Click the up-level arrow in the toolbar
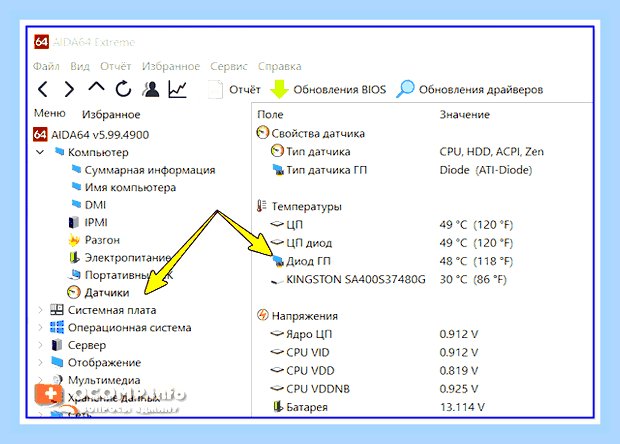This screenshot has height=444, width=620. [x=96, y=87]
